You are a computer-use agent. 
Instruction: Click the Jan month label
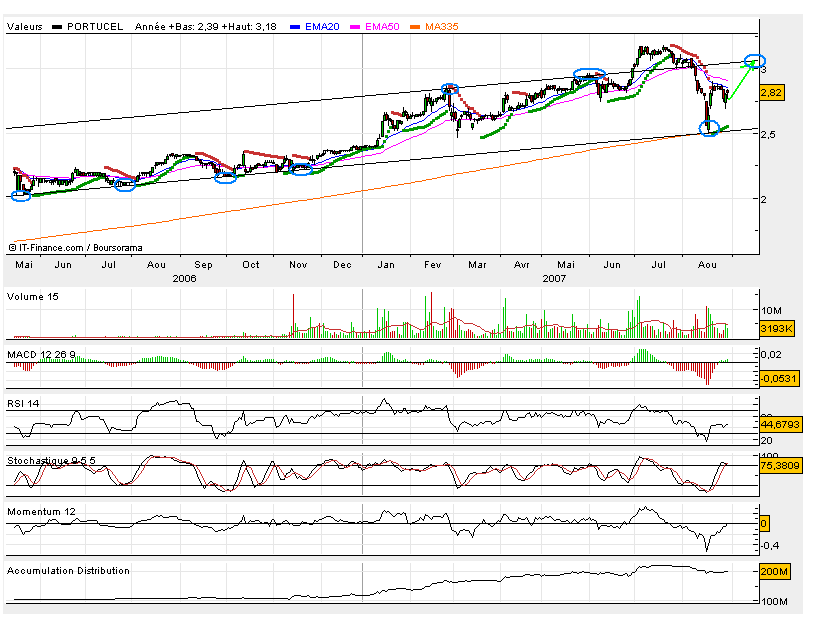pos(386,264)
